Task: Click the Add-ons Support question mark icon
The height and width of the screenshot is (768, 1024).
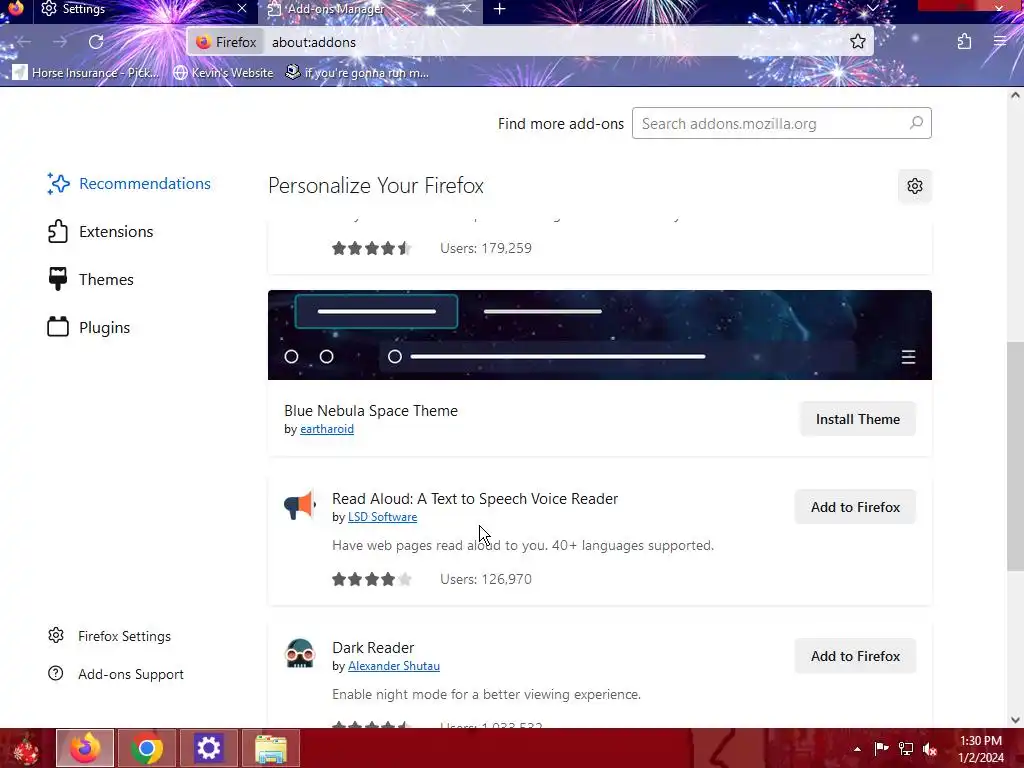Action: click(56, 673)
